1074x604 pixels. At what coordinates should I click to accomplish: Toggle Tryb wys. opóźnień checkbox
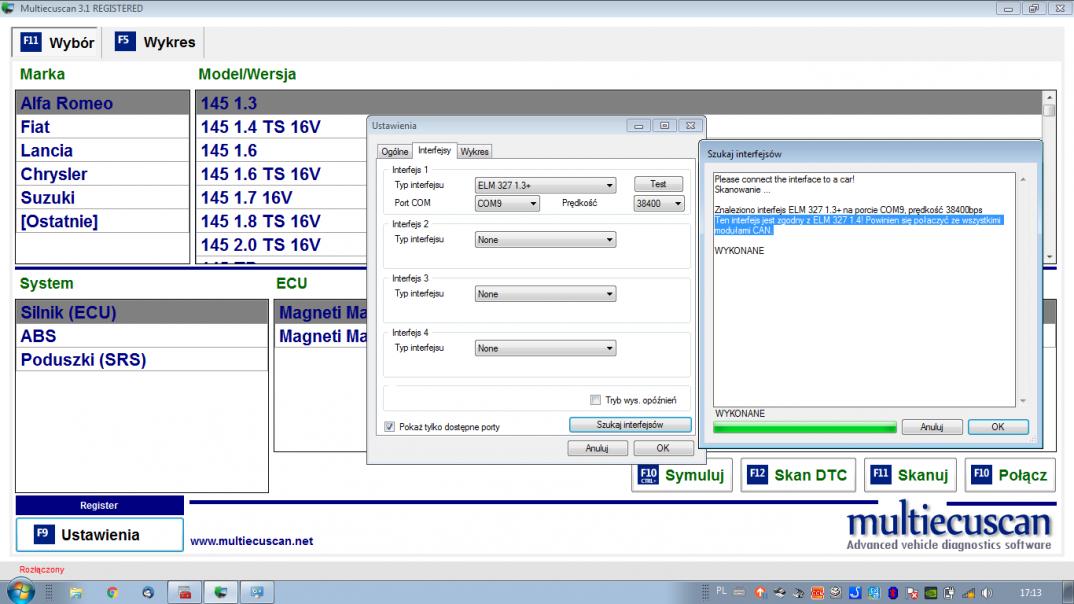595,400
